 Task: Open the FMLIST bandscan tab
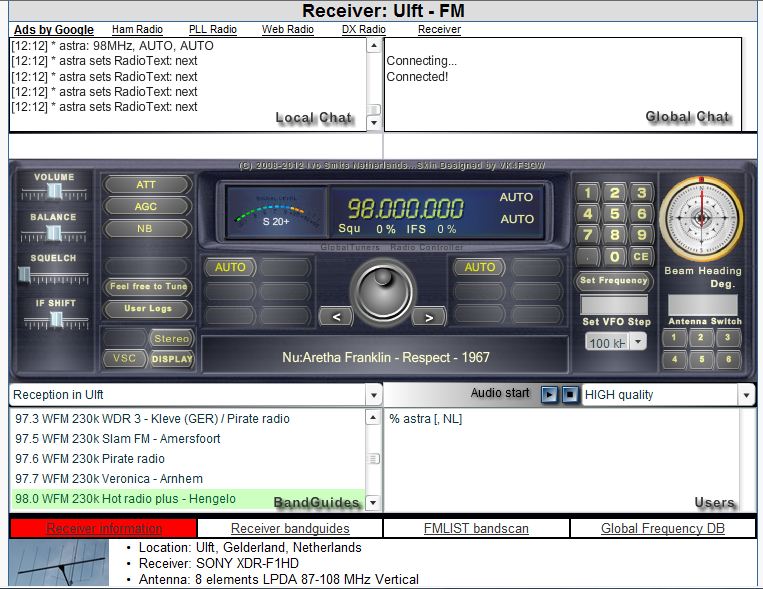[476, 528]
